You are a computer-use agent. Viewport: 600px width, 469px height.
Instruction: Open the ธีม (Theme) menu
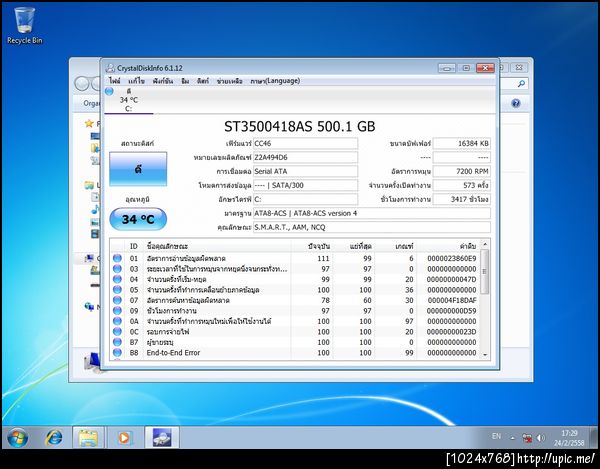pos(185,81)
